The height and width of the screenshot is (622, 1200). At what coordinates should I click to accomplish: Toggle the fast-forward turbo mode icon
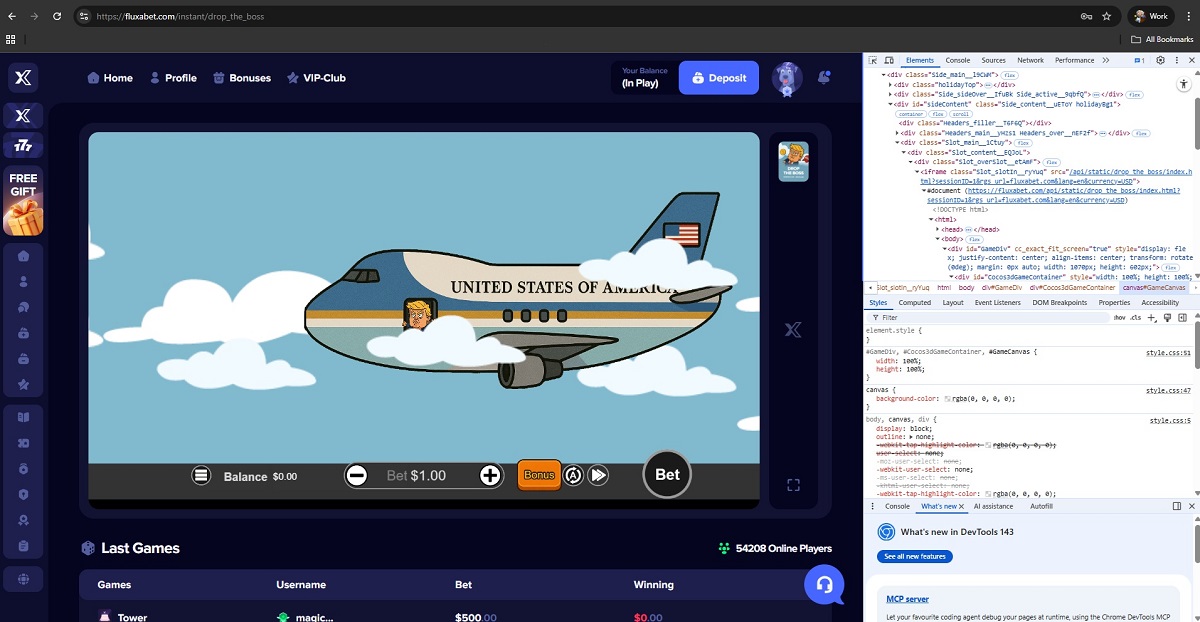[x=598, y=476]
